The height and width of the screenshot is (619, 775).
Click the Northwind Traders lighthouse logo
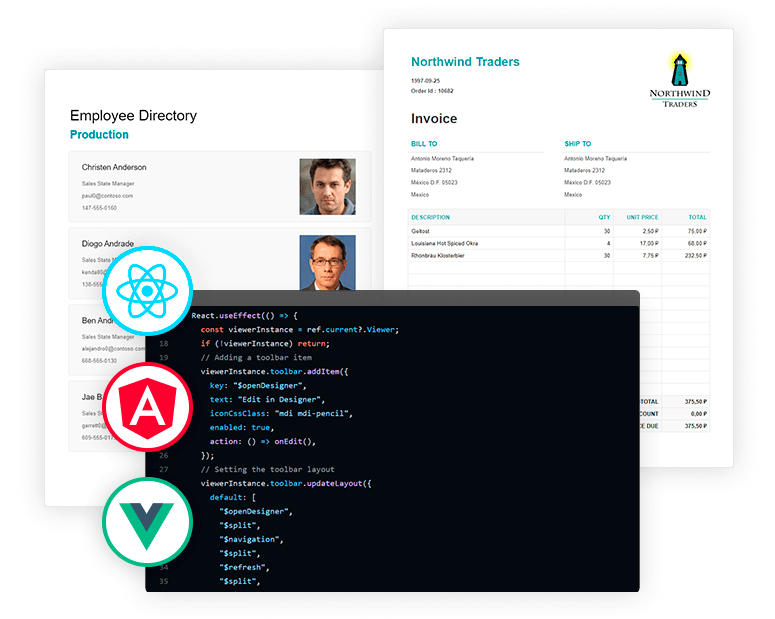(679, 81)
